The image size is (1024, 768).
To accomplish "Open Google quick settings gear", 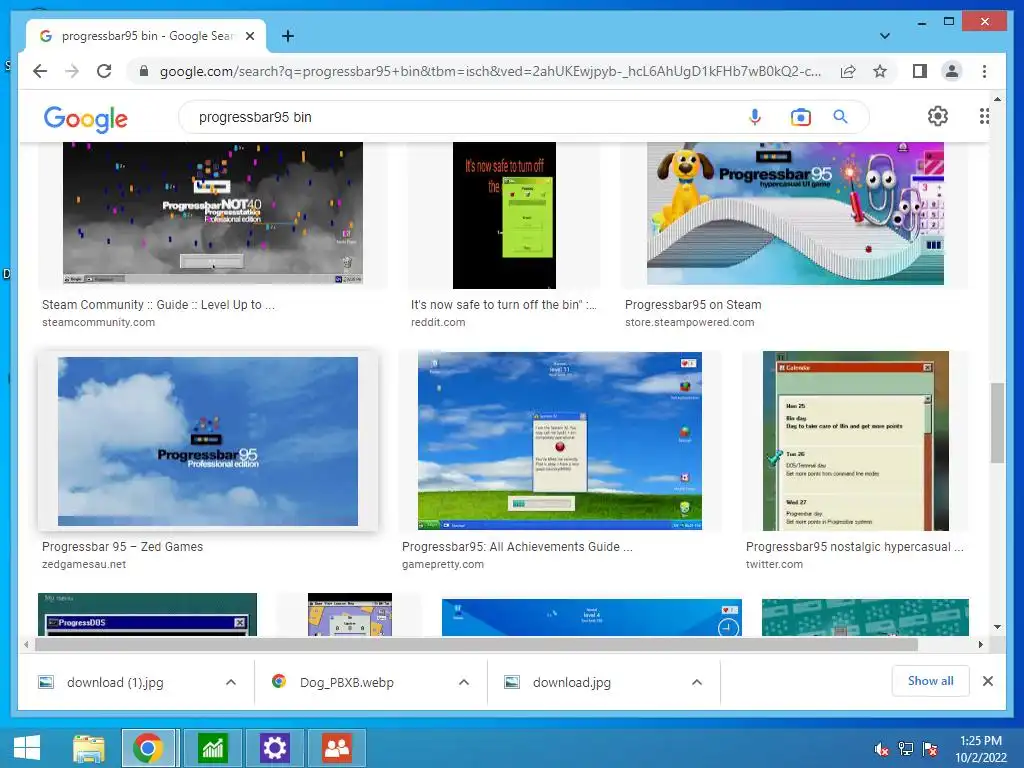I will click(x=938, y=116).
